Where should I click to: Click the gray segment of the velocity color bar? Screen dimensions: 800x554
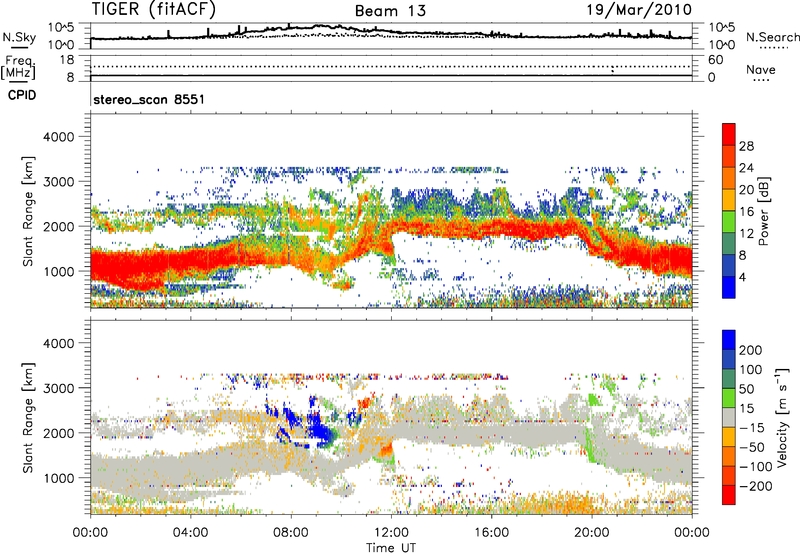(729, 418)
